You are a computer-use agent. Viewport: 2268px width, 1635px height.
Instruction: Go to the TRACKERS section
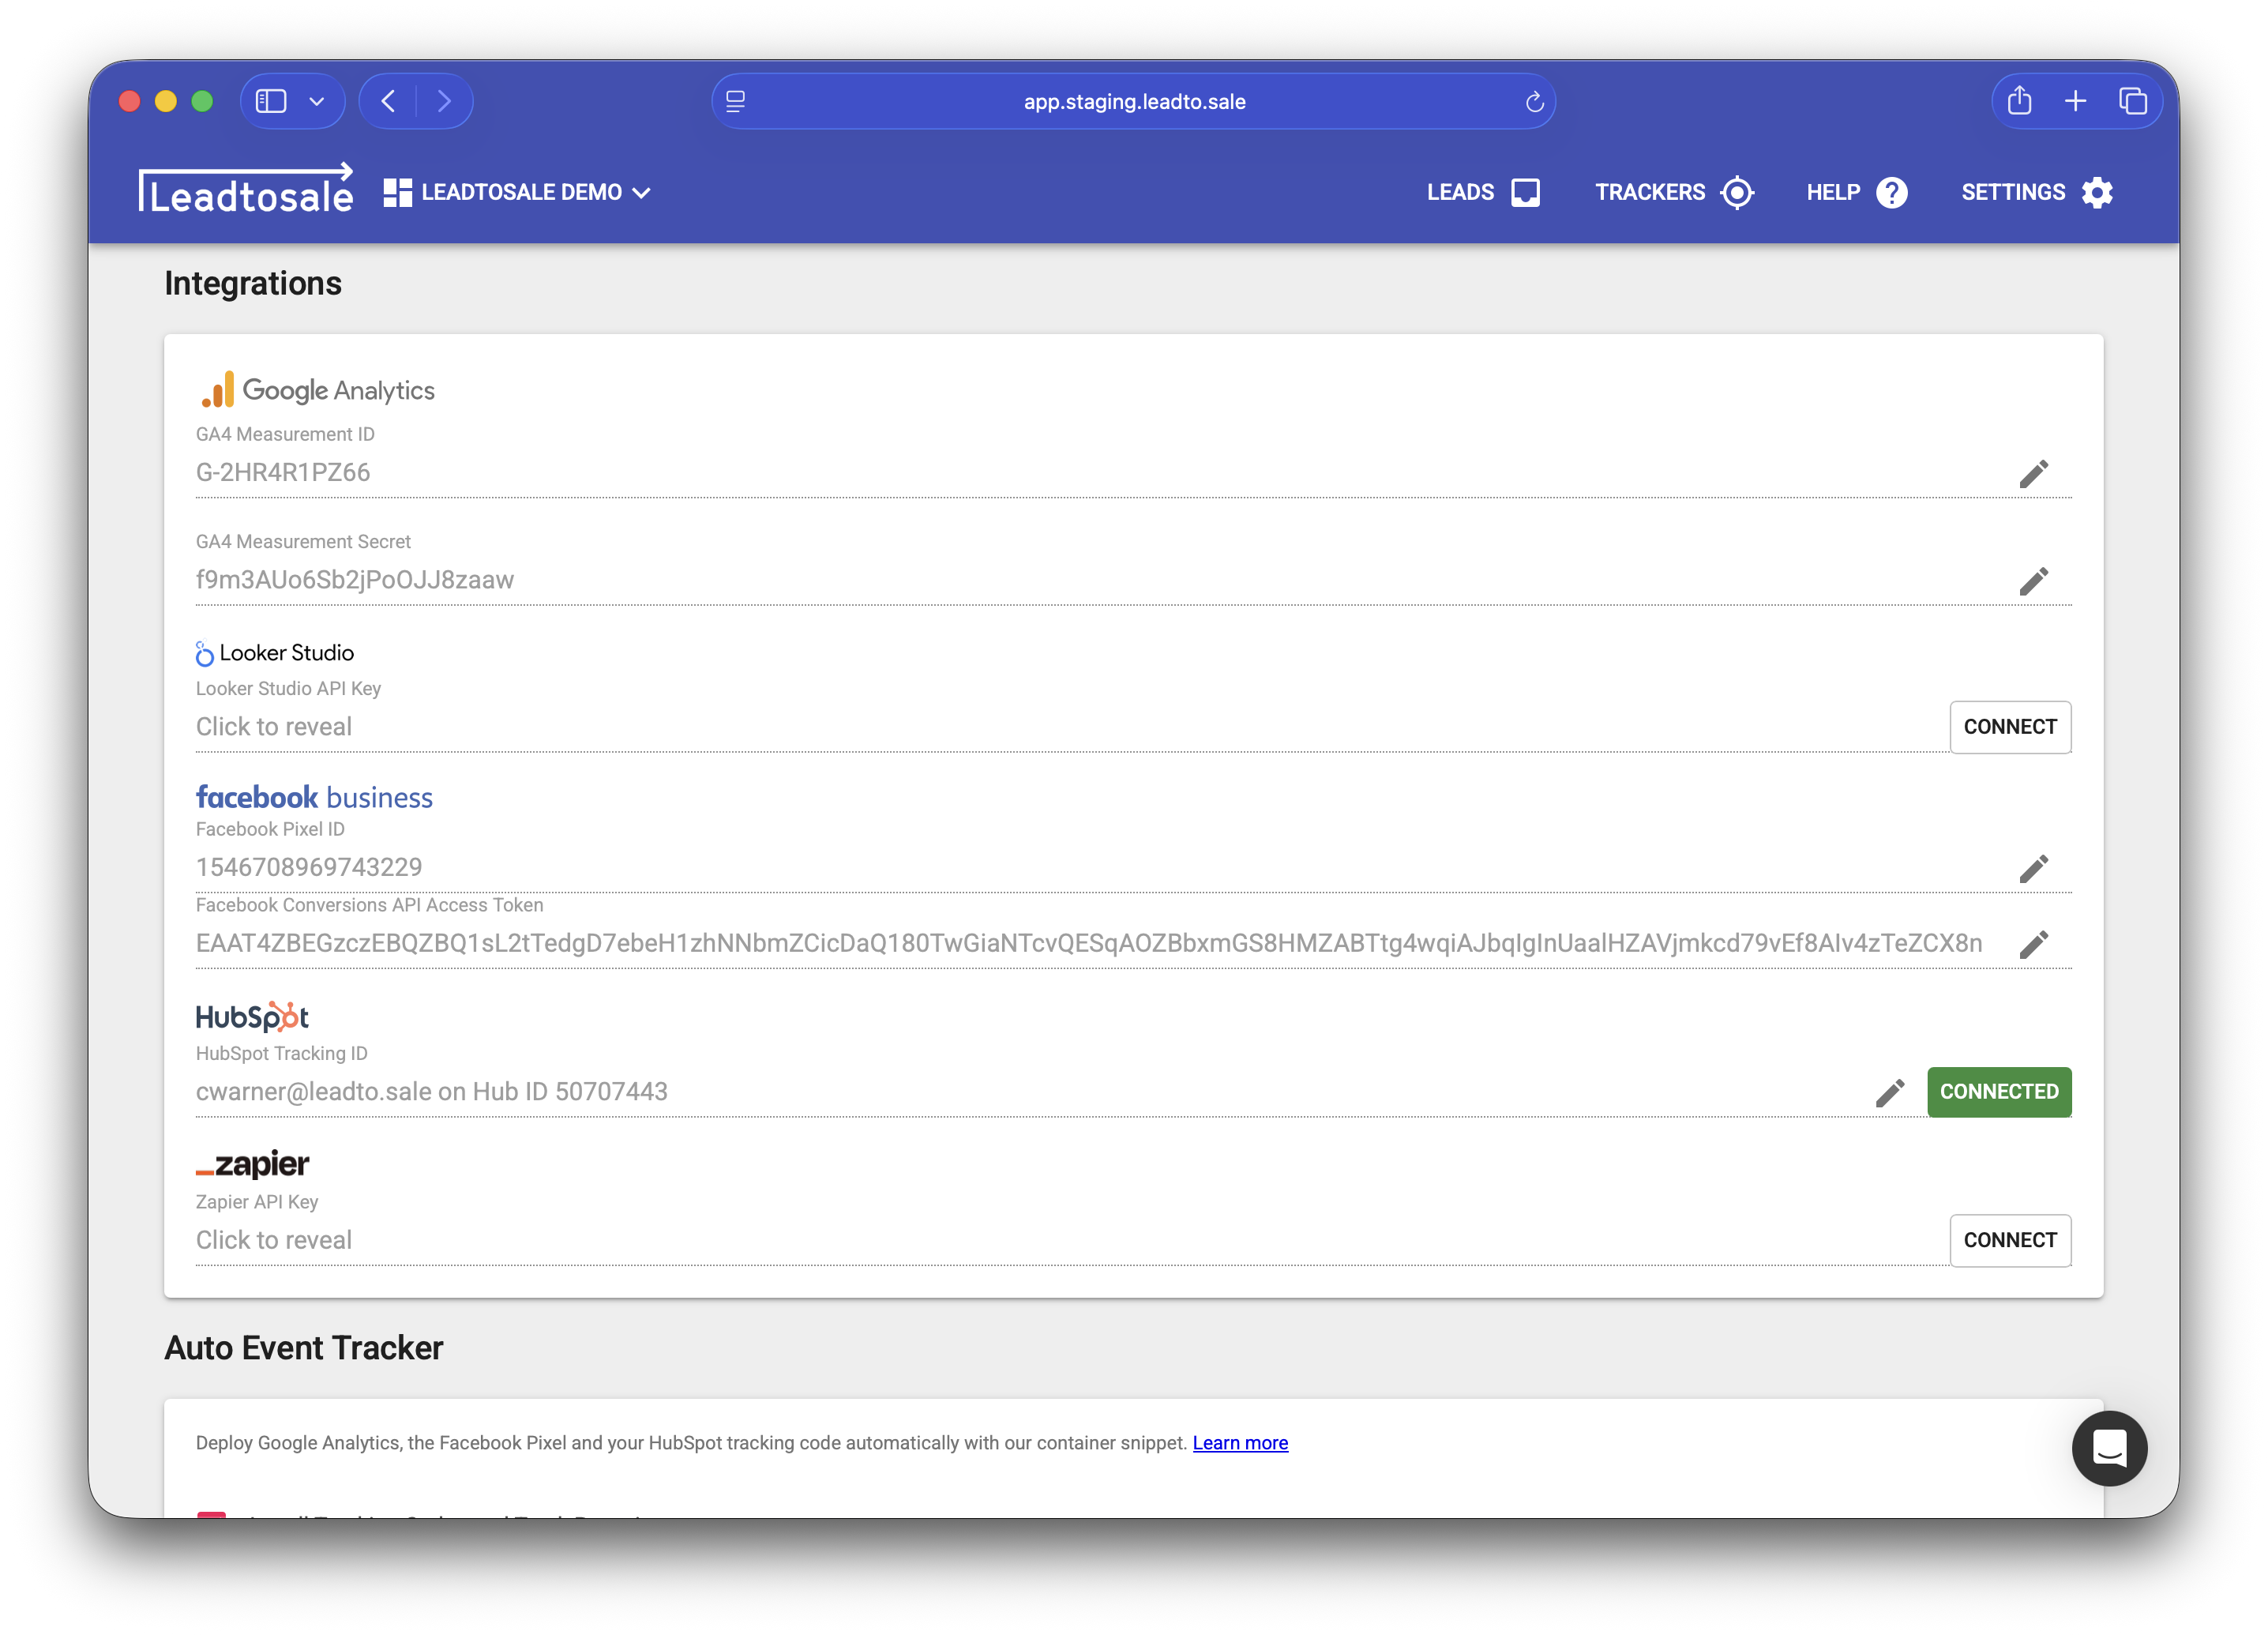(1673, 192)
